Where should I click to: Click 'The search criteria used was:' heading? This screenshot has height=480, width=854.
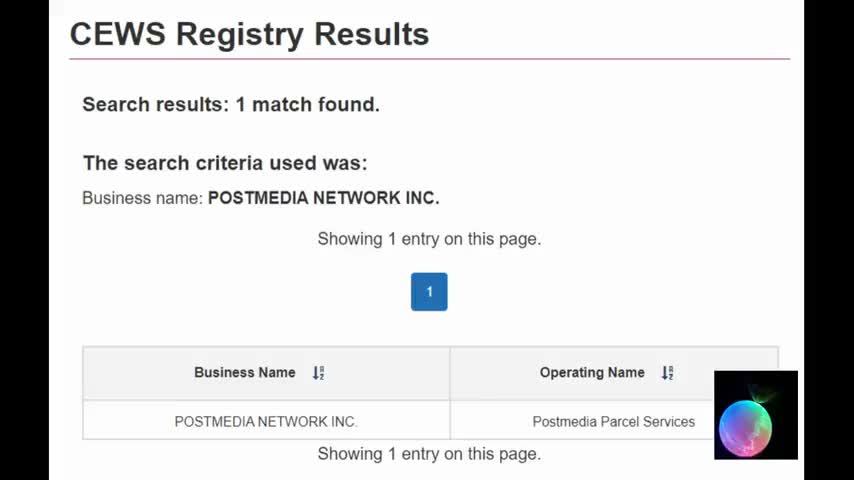pyautogui.click(x=225, y=163)
